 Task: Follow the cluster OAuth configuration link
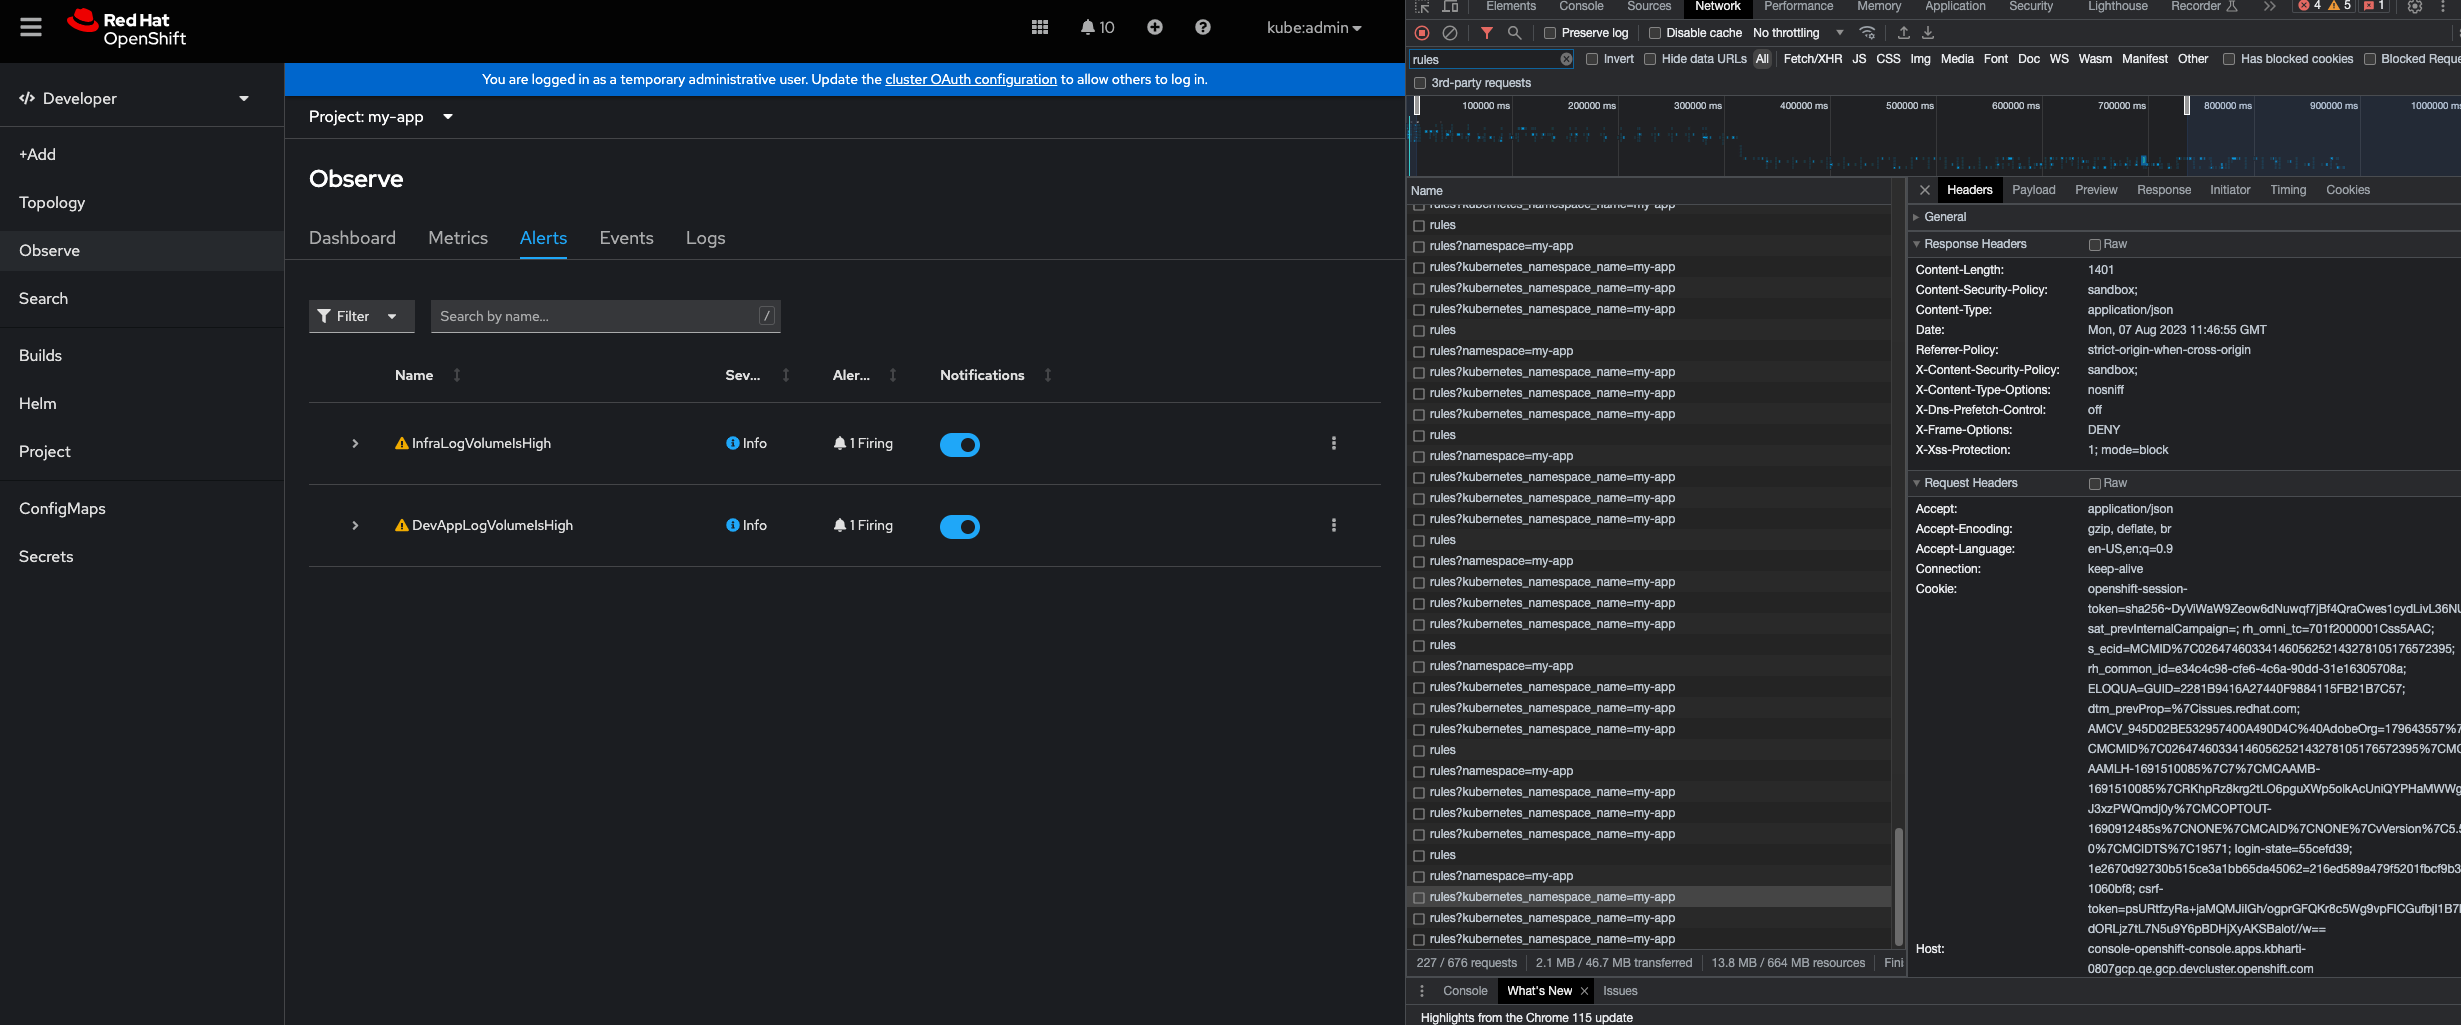pyautogui.click(x=970, y=79)
